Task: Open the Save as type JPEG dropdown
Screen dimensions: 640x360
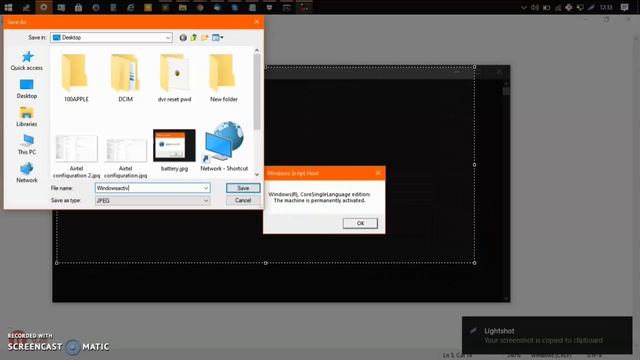Action: (x=153, y=200)
